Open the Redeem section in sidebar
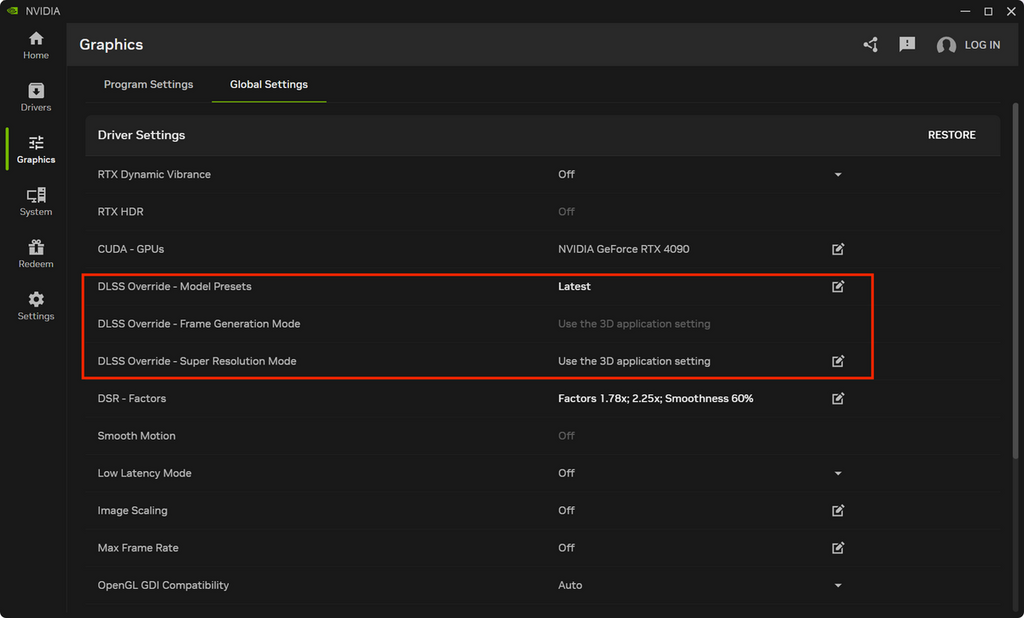Viewport: 1024px width, 618px height. (36, 254)
